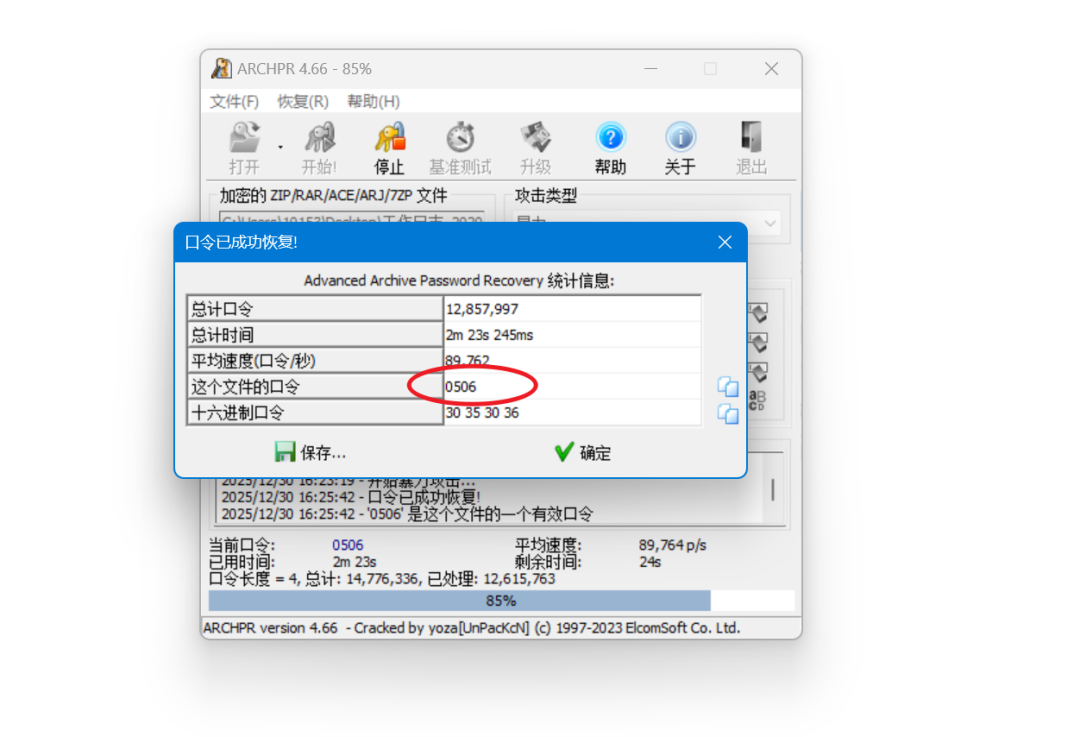The image size is (1080, 737).
Task: Close the ARCHPR main window
Action: click(x=771, y=68)
